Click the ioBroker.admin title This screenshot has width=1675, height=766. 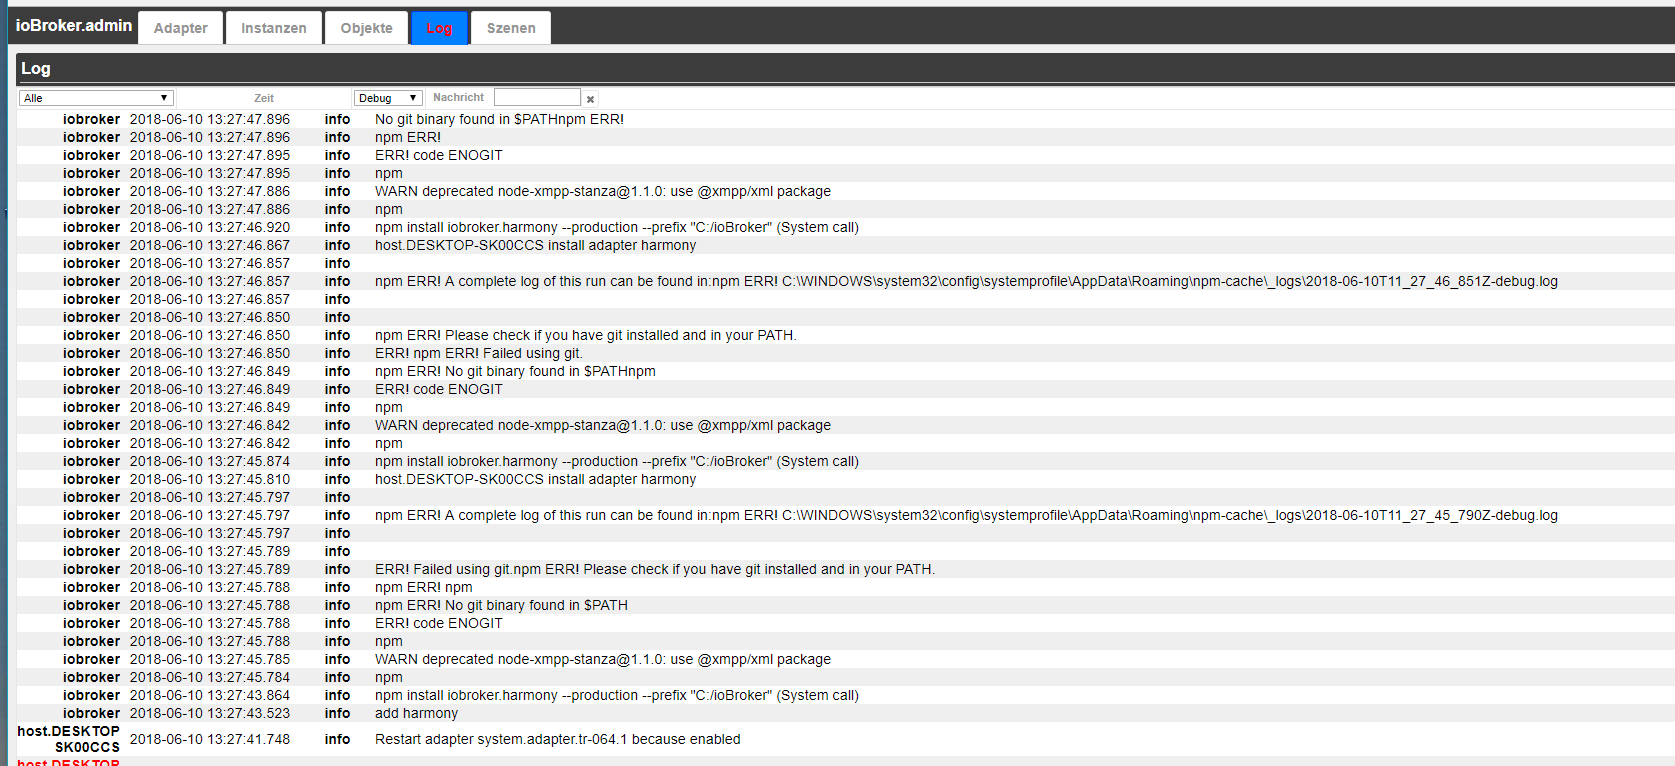click(x=74, y=26)
